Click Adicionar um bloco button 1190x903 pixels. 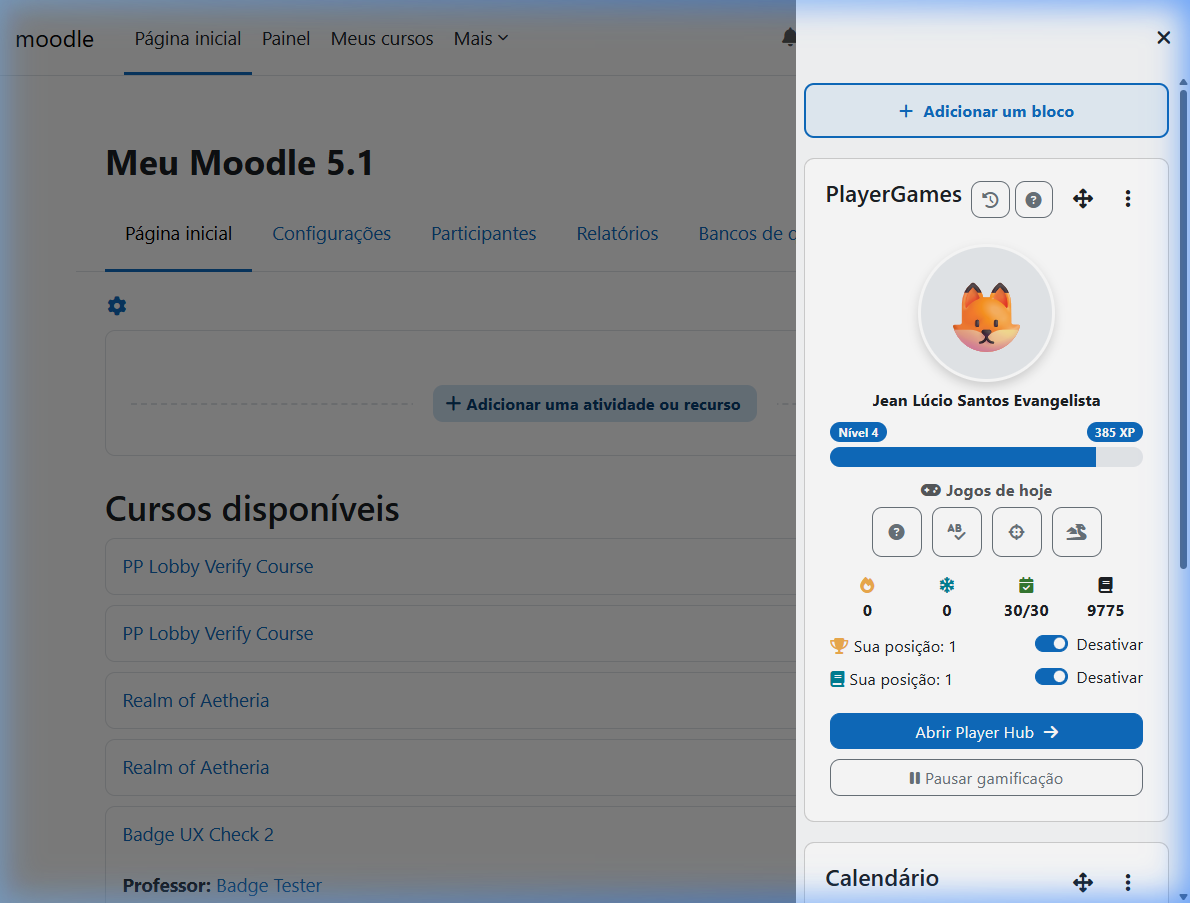[986, 111]
